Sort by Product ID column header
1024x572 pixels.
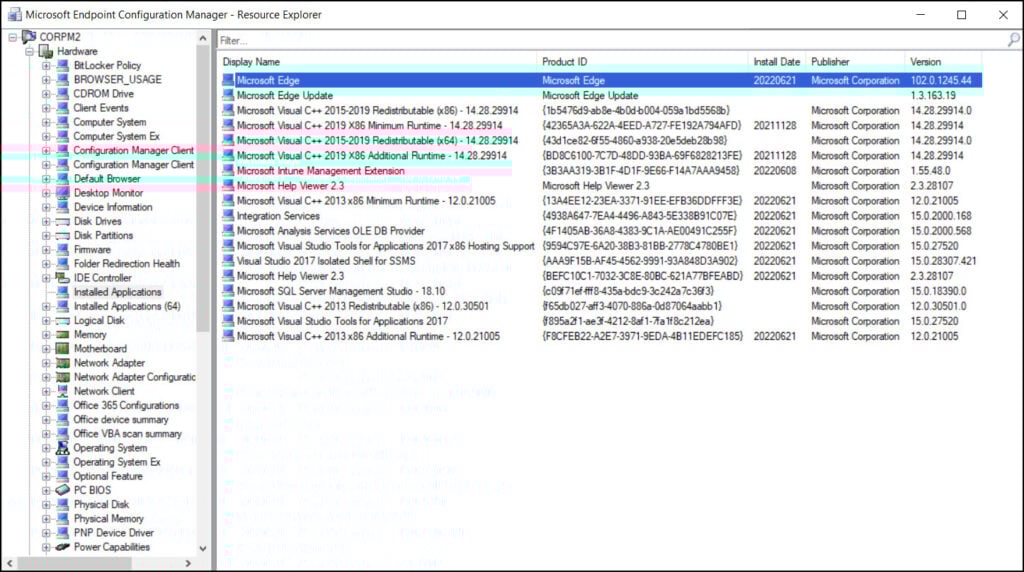(x=643, y=62)
